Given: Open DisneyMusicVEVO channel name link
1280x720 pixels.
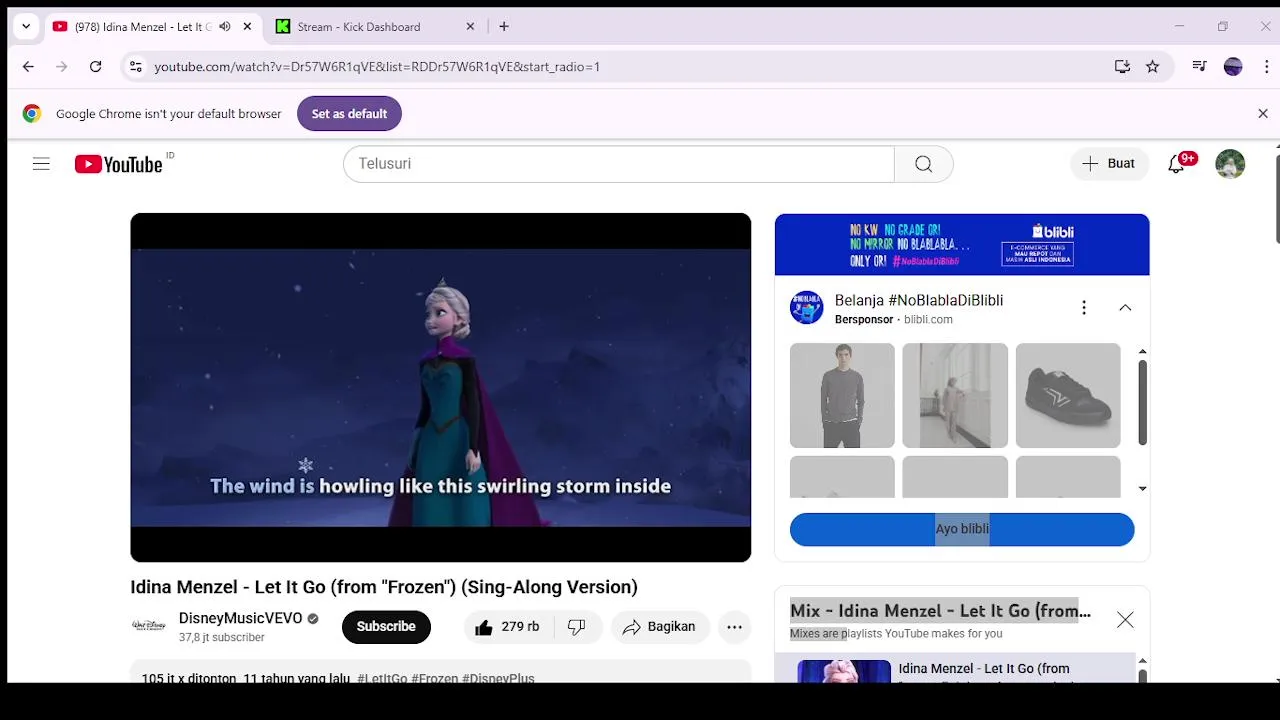Looking at the screenshot, I should coord(240,618).
